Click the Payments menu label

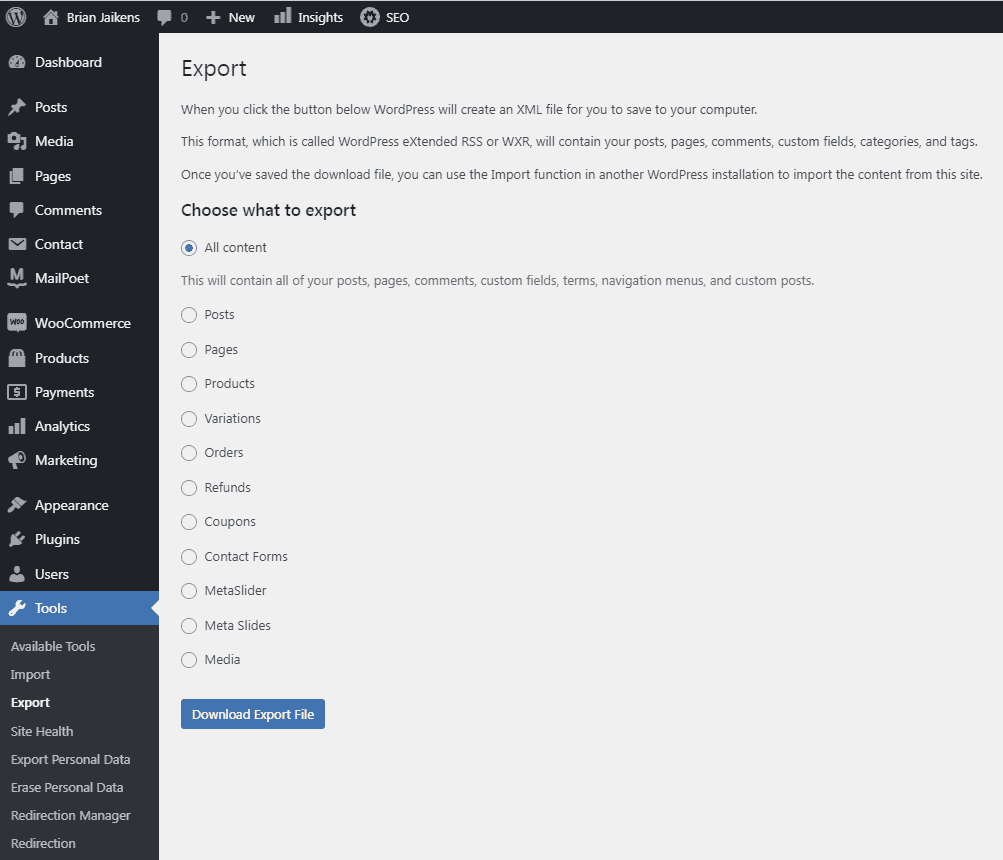(64, 392)
